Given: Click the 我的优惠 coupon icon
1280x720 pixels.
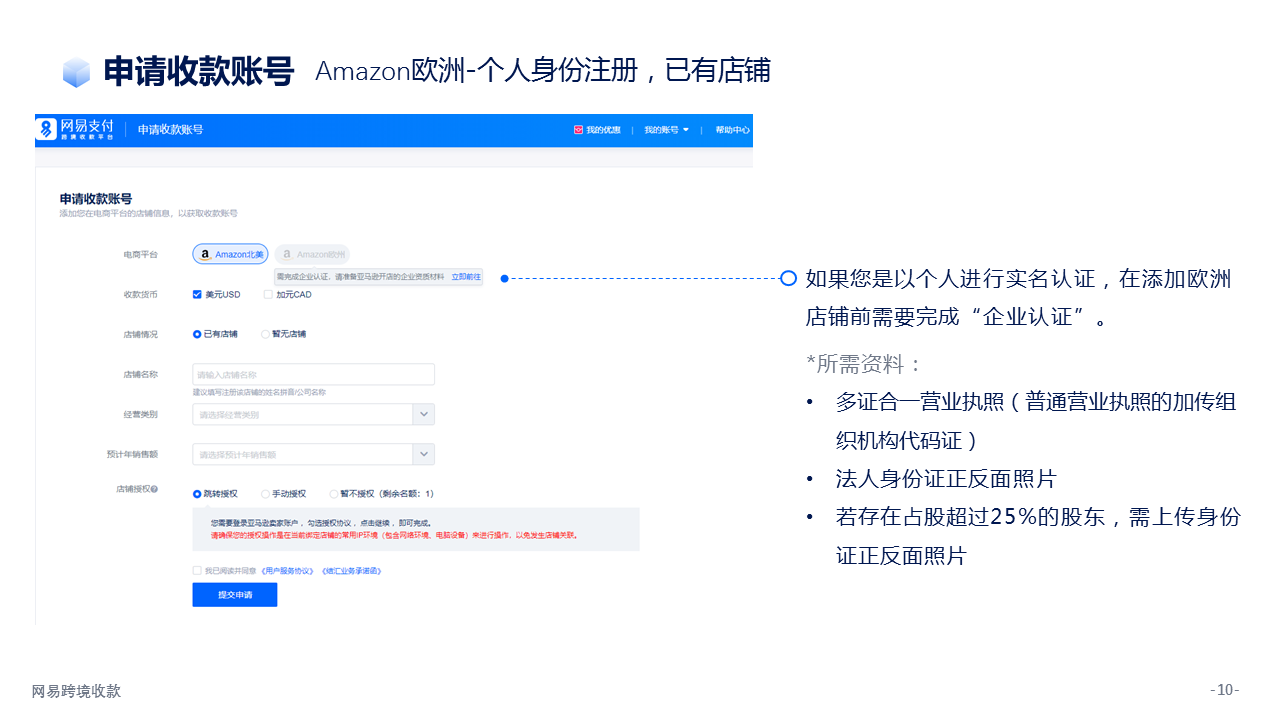Looking at the screenshot, I should [578, 130].
